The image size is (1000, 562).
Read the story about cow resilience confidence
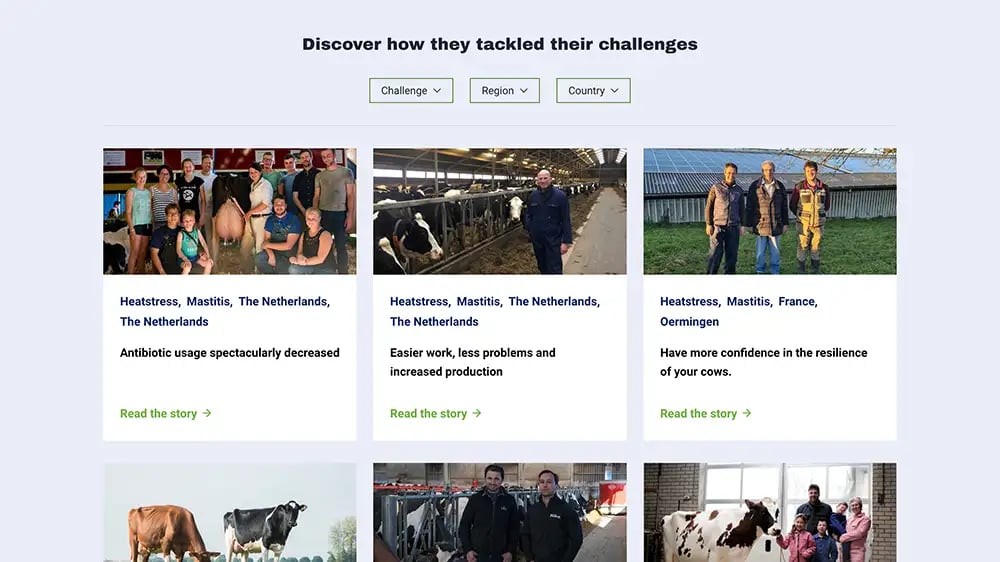tap(698, 413)
